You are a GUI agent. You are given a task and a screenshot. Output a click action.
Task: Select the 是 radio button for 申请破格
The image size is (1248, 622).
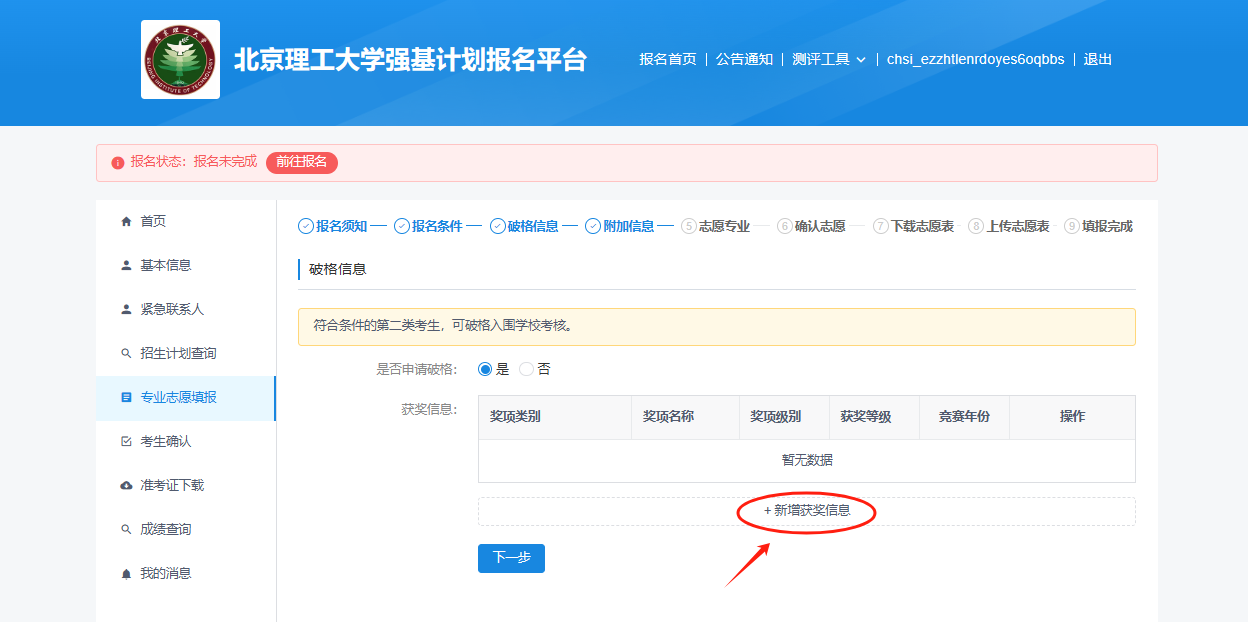(x=486, y=369)
